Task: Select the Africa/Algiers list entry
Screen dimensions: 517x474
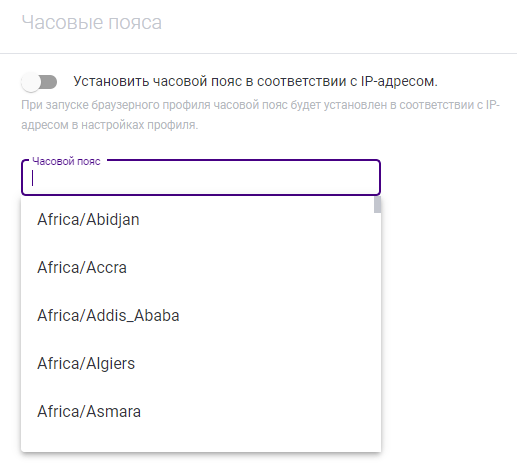Action: [201, 364]
